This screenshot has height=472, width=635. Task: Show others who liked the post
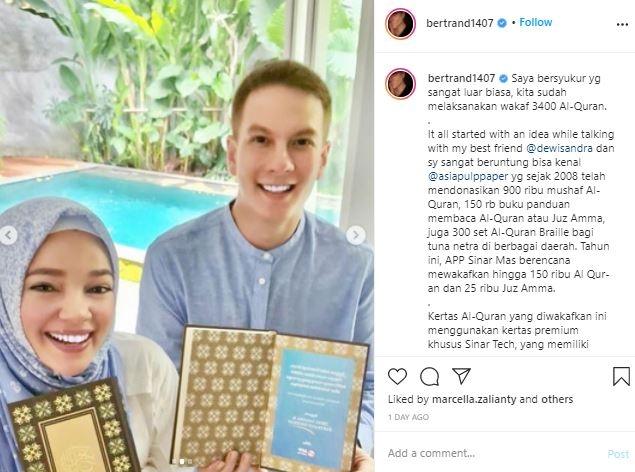[557, 399]
